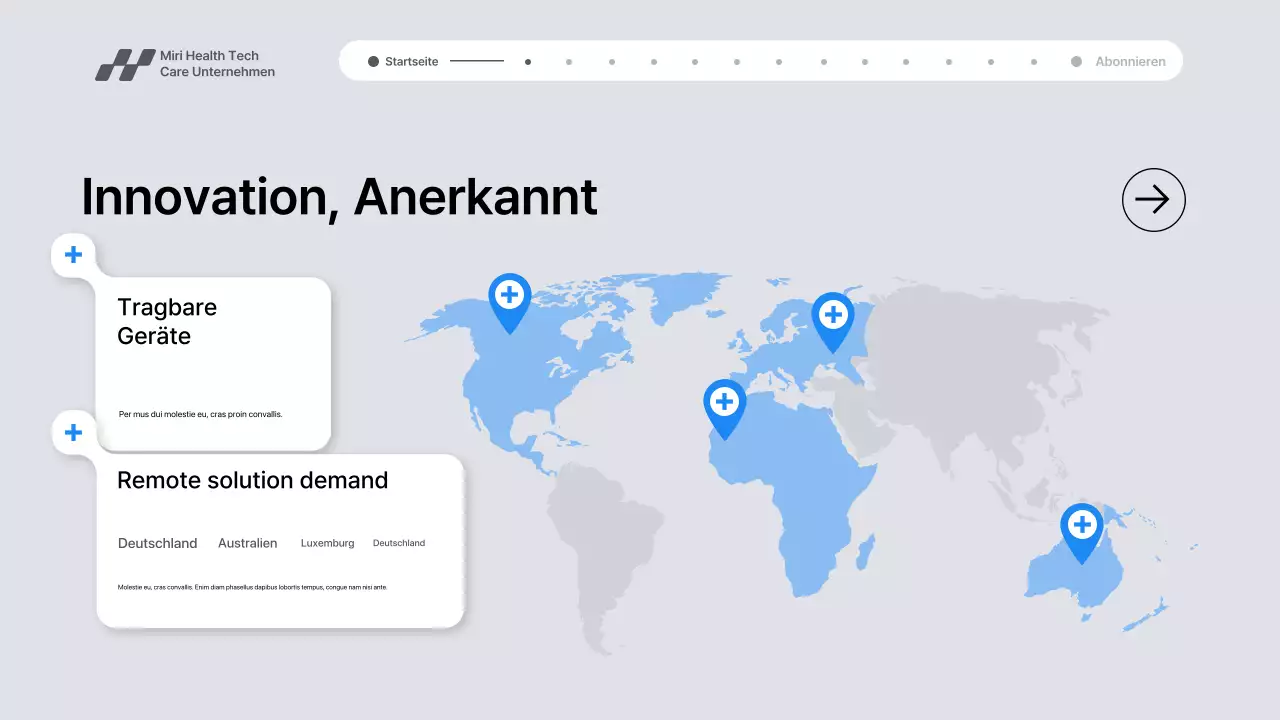Switch to the Australien tab

[247, 543]
